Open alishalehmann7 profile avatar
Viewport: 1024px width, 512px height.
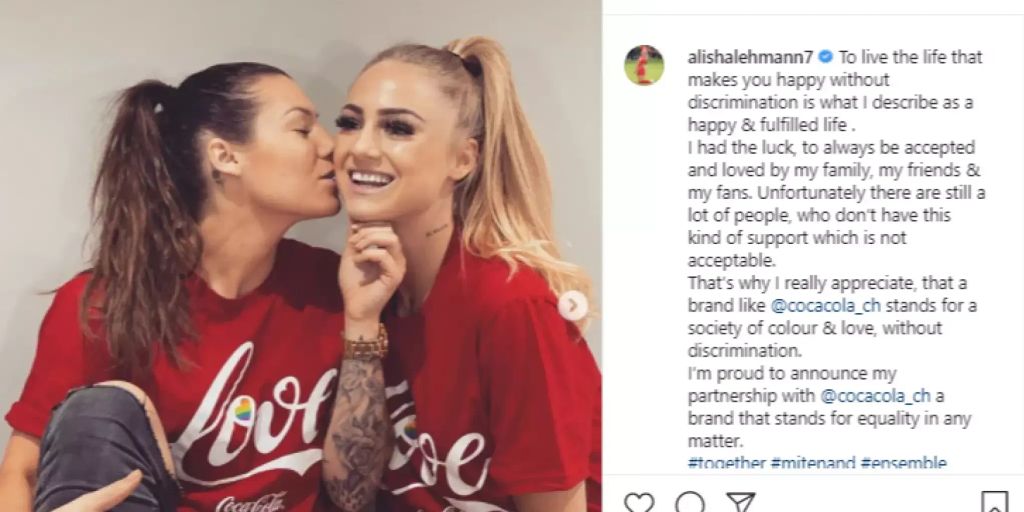(644, 65)
